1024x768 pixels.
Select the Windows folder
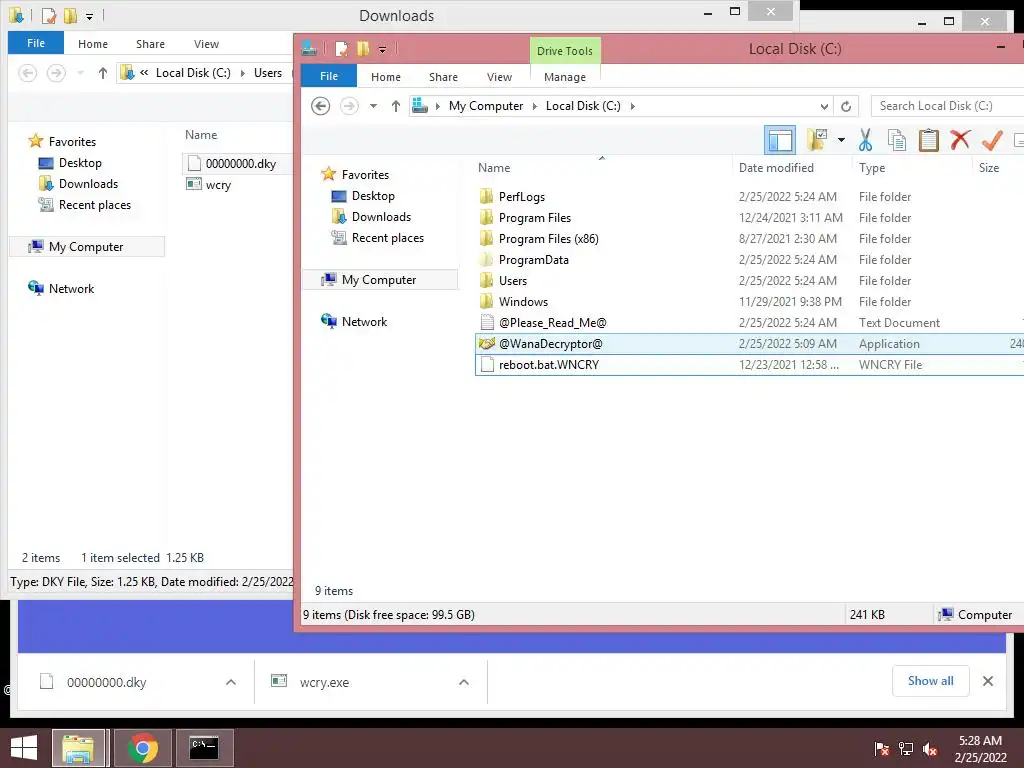[x=522, y=301]
